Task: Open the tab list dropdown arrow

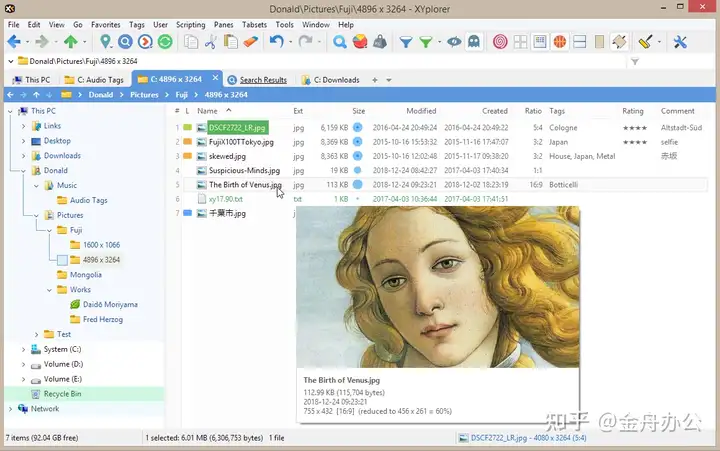Action: pyautogui.click(x=389, y=80)
